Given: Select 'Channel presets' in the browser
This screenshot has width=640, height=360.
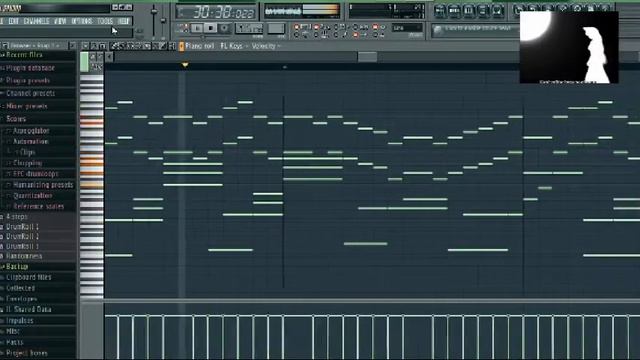Looking at the screenshot, I should (x=30, y=93).
